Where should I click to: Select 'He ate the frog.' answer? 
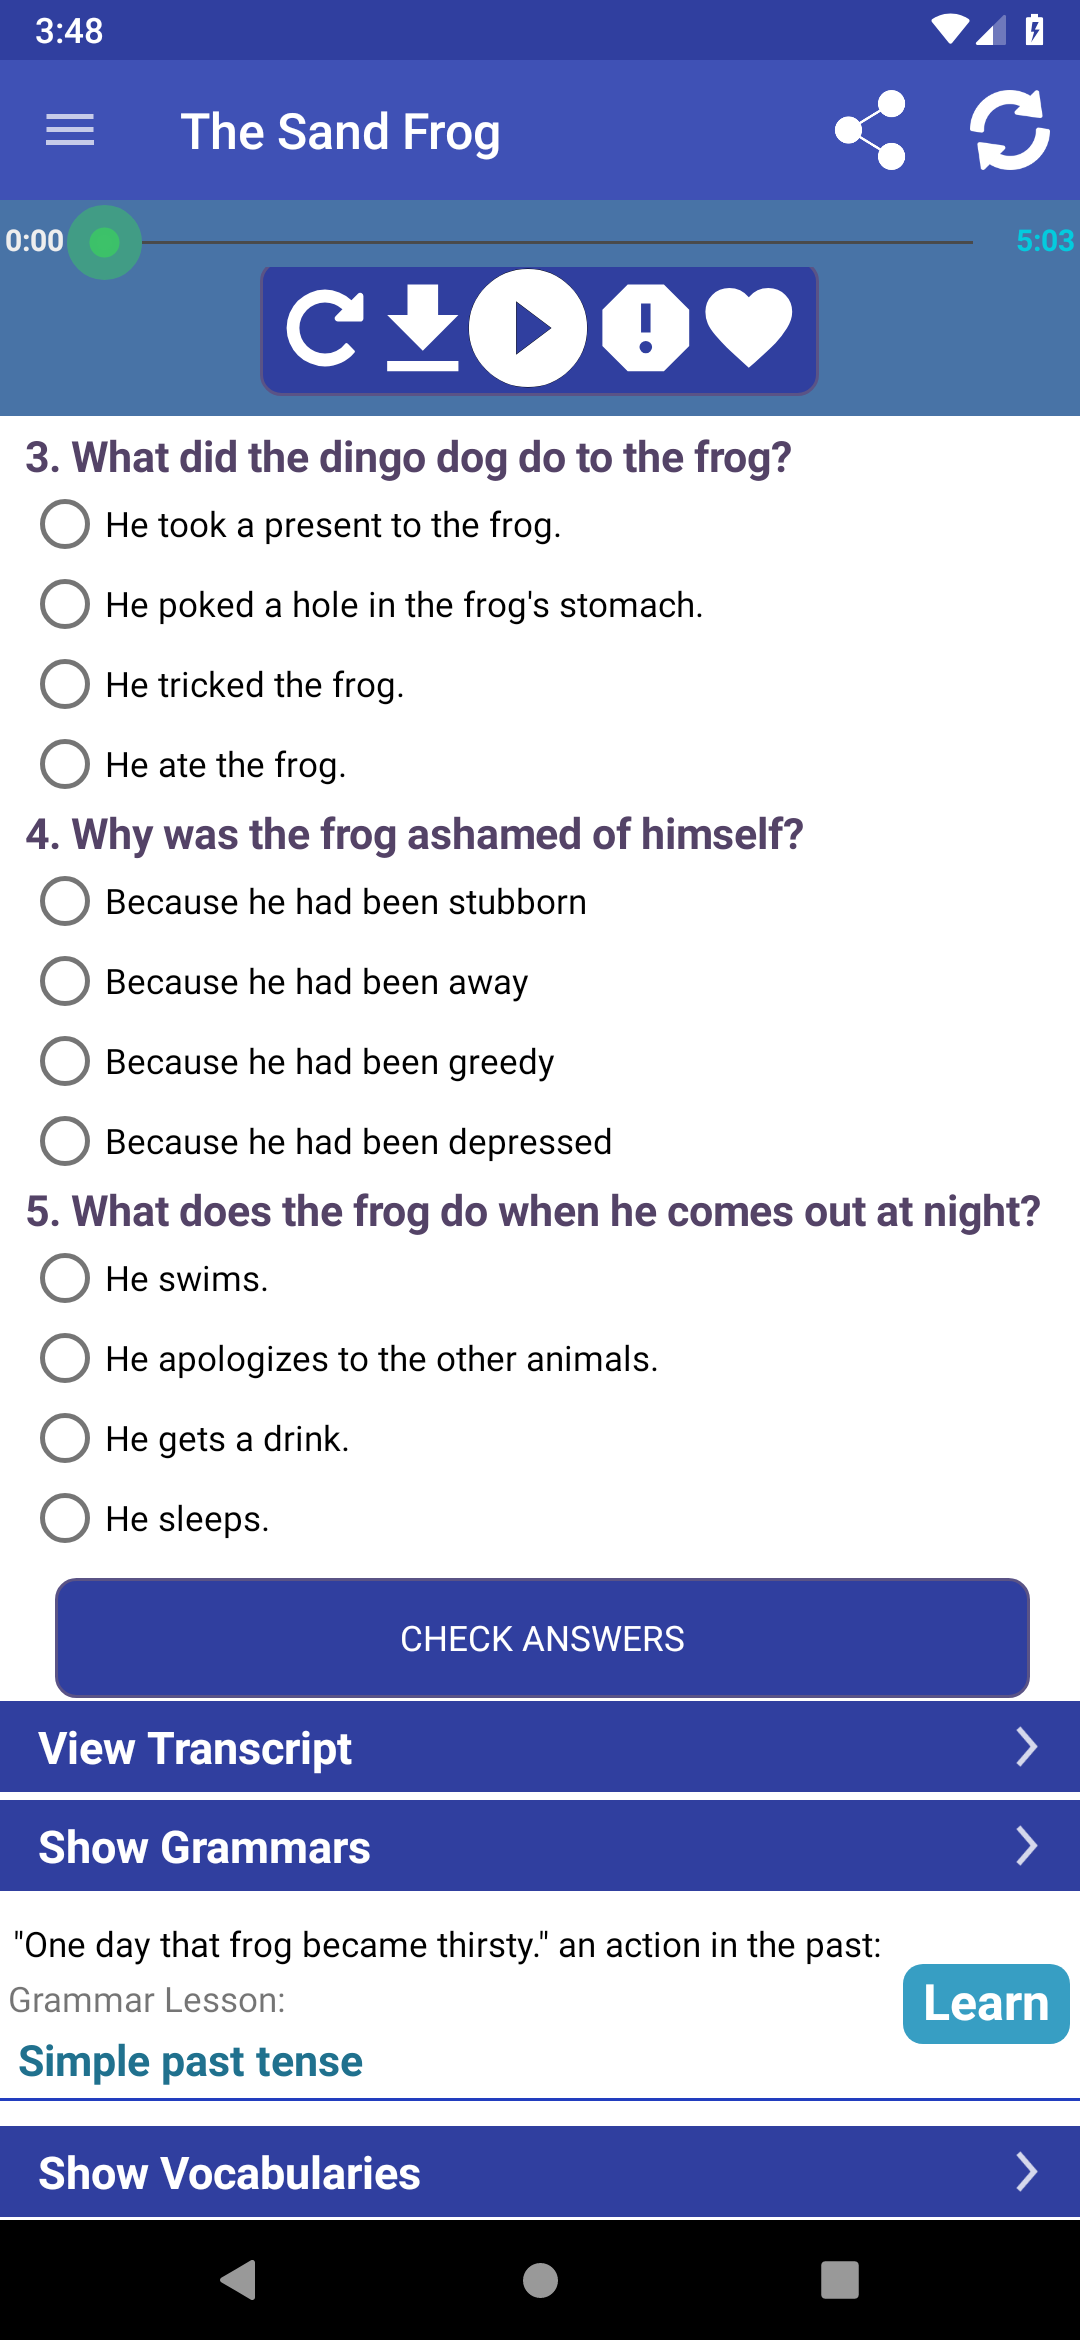[194, 765]
